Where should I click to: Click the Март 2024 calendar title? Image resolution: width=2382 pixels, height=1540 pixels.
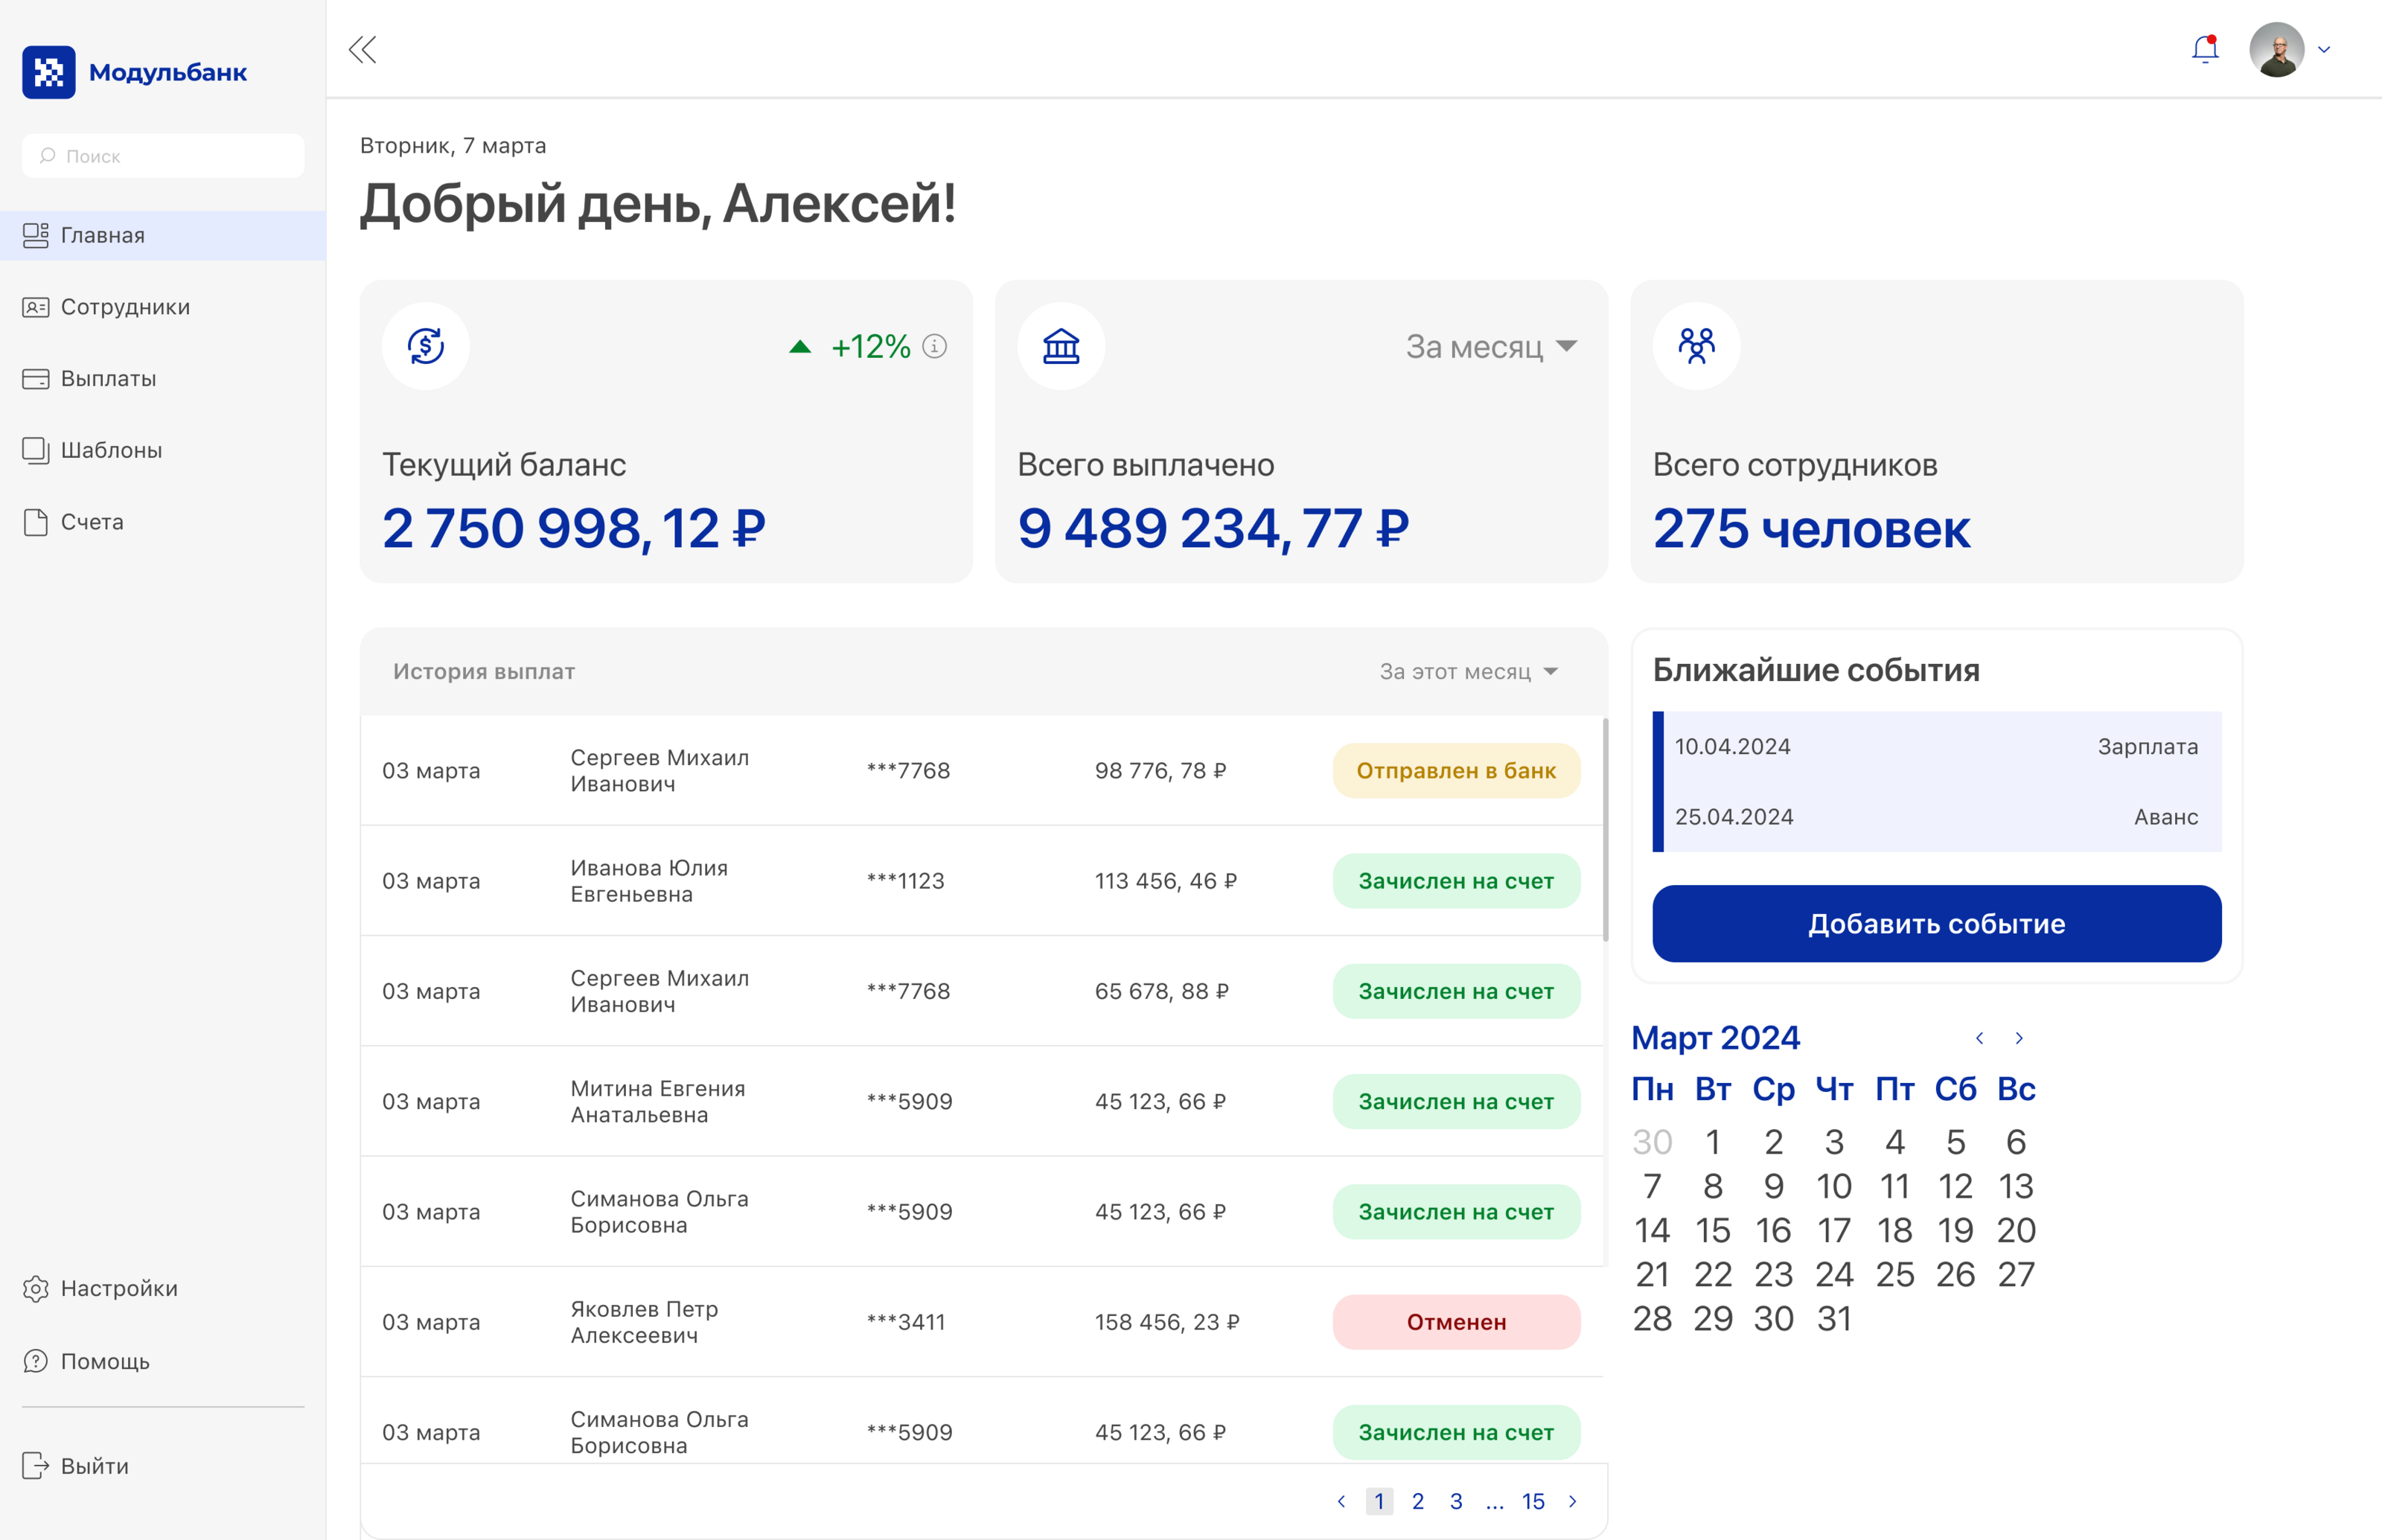(1715, 1038)
